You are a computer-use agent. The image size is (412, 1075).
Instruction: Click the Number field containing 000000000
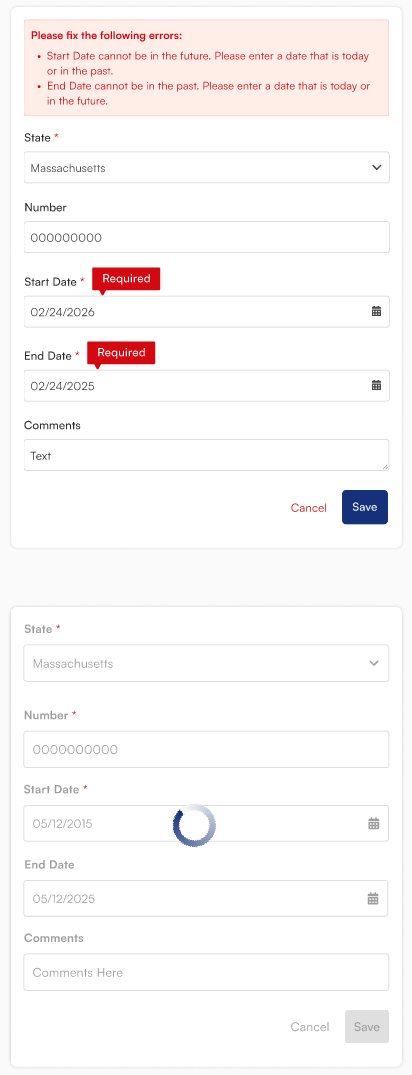coord(206,237)
